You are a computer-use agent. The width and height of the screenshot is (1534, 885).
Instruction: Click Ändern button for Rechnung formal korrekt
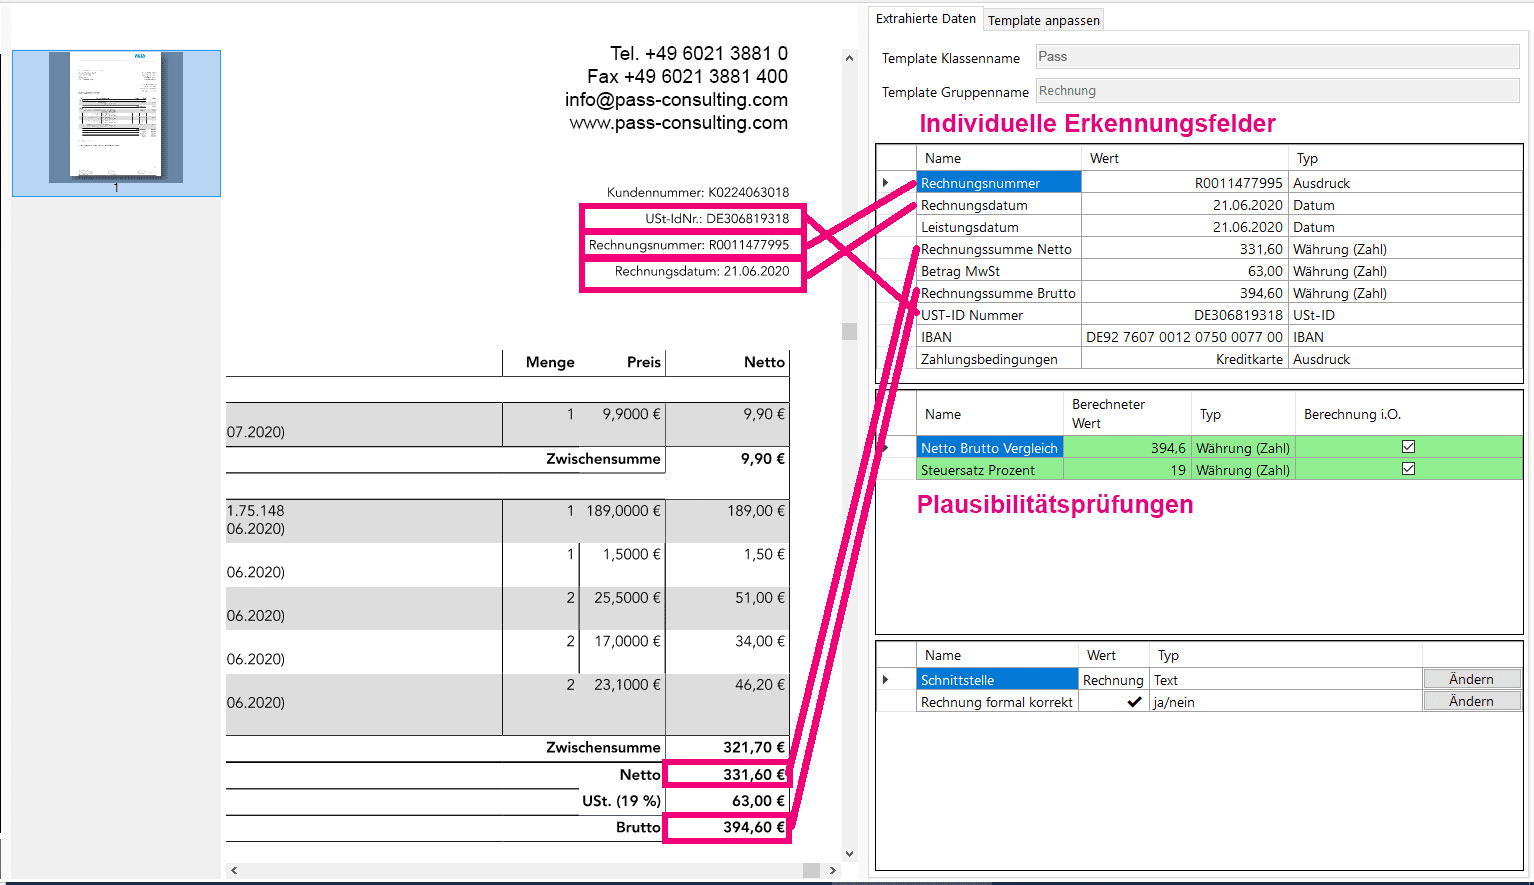point(1471,701)
